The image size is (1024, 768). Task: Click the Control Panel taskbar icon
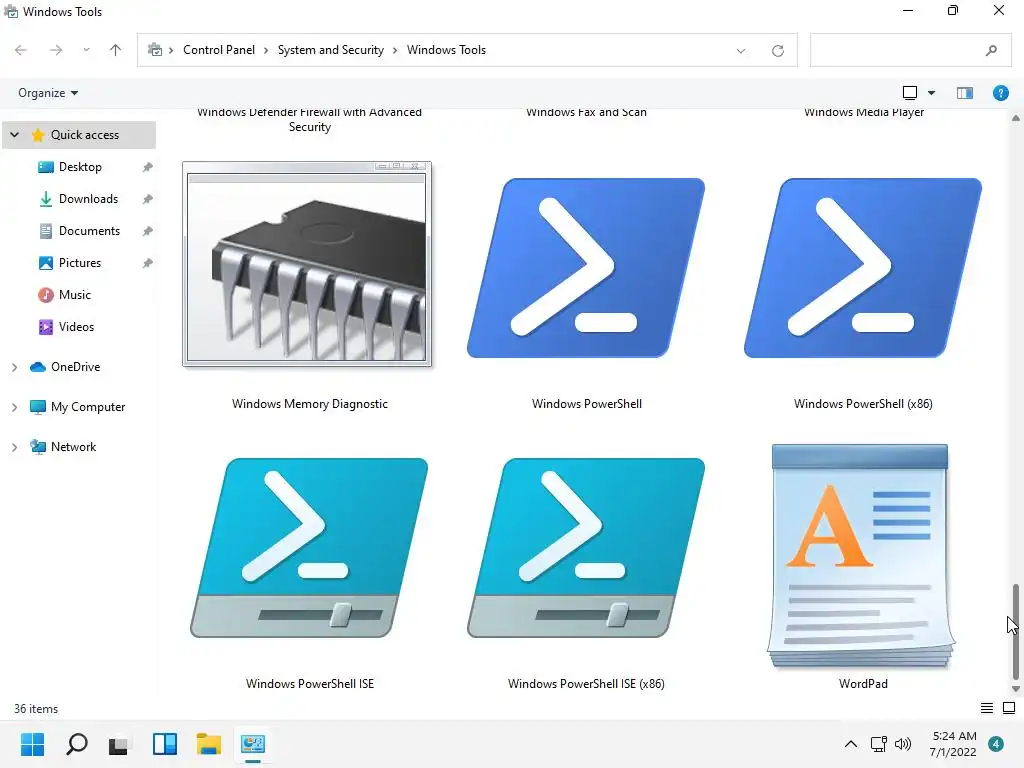pos(253,744)
